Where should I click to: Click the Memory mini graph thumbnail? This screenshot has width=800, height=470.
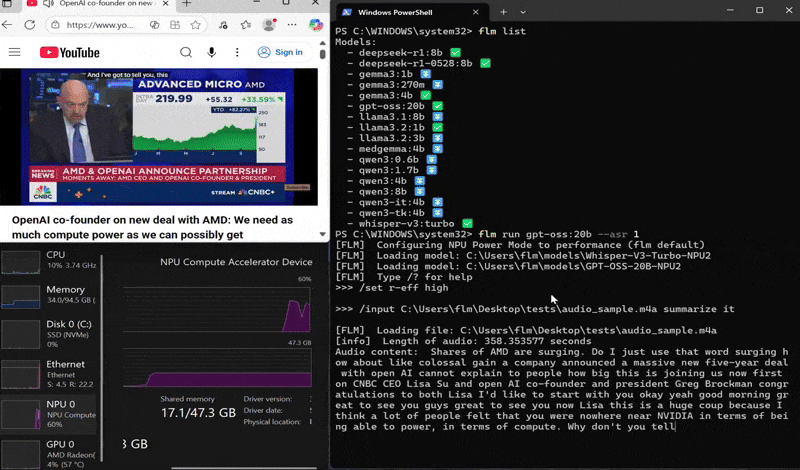pos(20,296)
